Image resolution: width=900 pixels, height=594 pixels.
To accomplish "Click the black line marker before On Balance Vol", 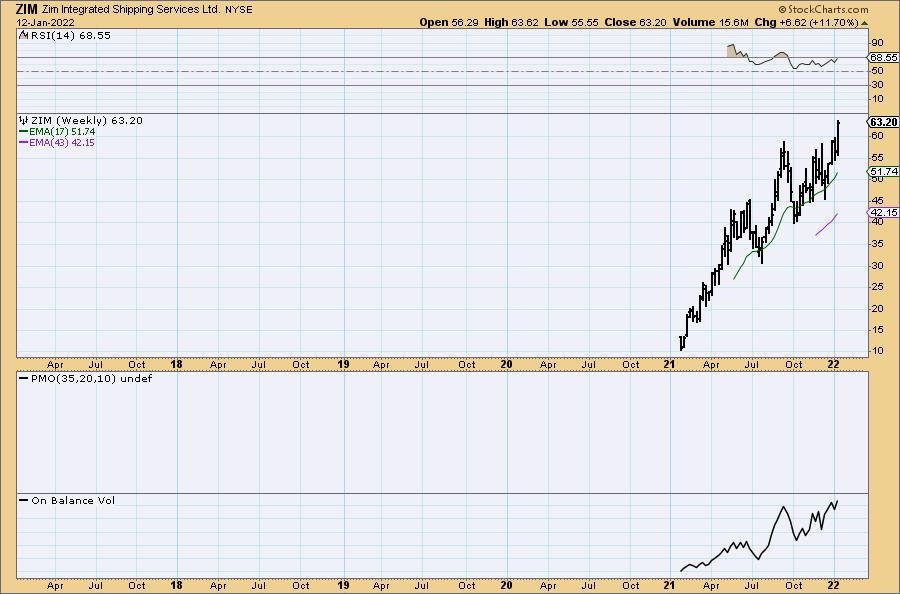I will point(24,500).
